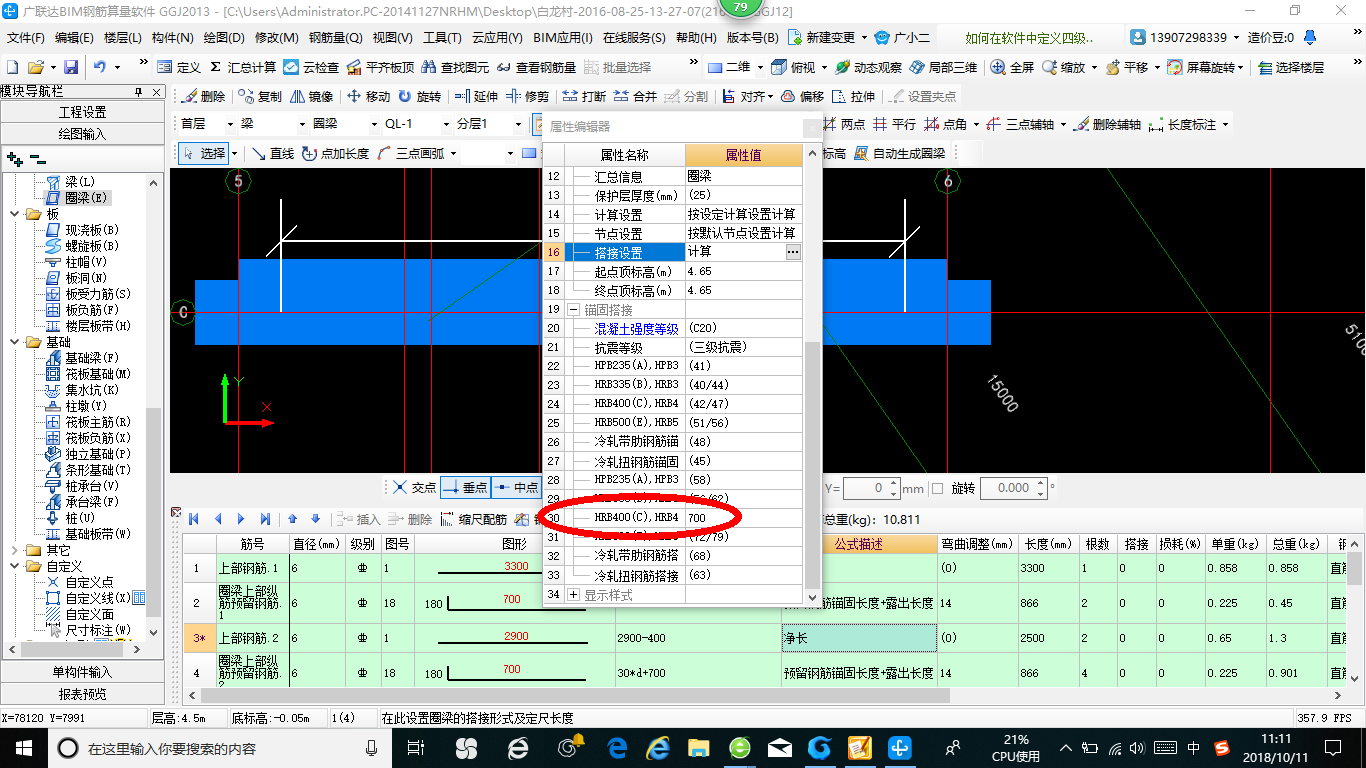Toggle the 垂点 perpendicular snap

(465, 488)
